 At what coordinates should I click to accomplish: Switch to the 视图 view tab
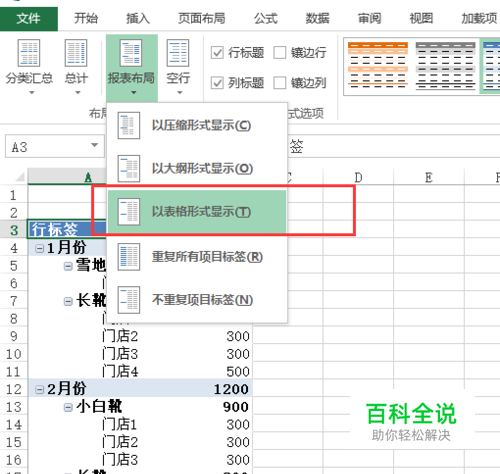[421, 18]
